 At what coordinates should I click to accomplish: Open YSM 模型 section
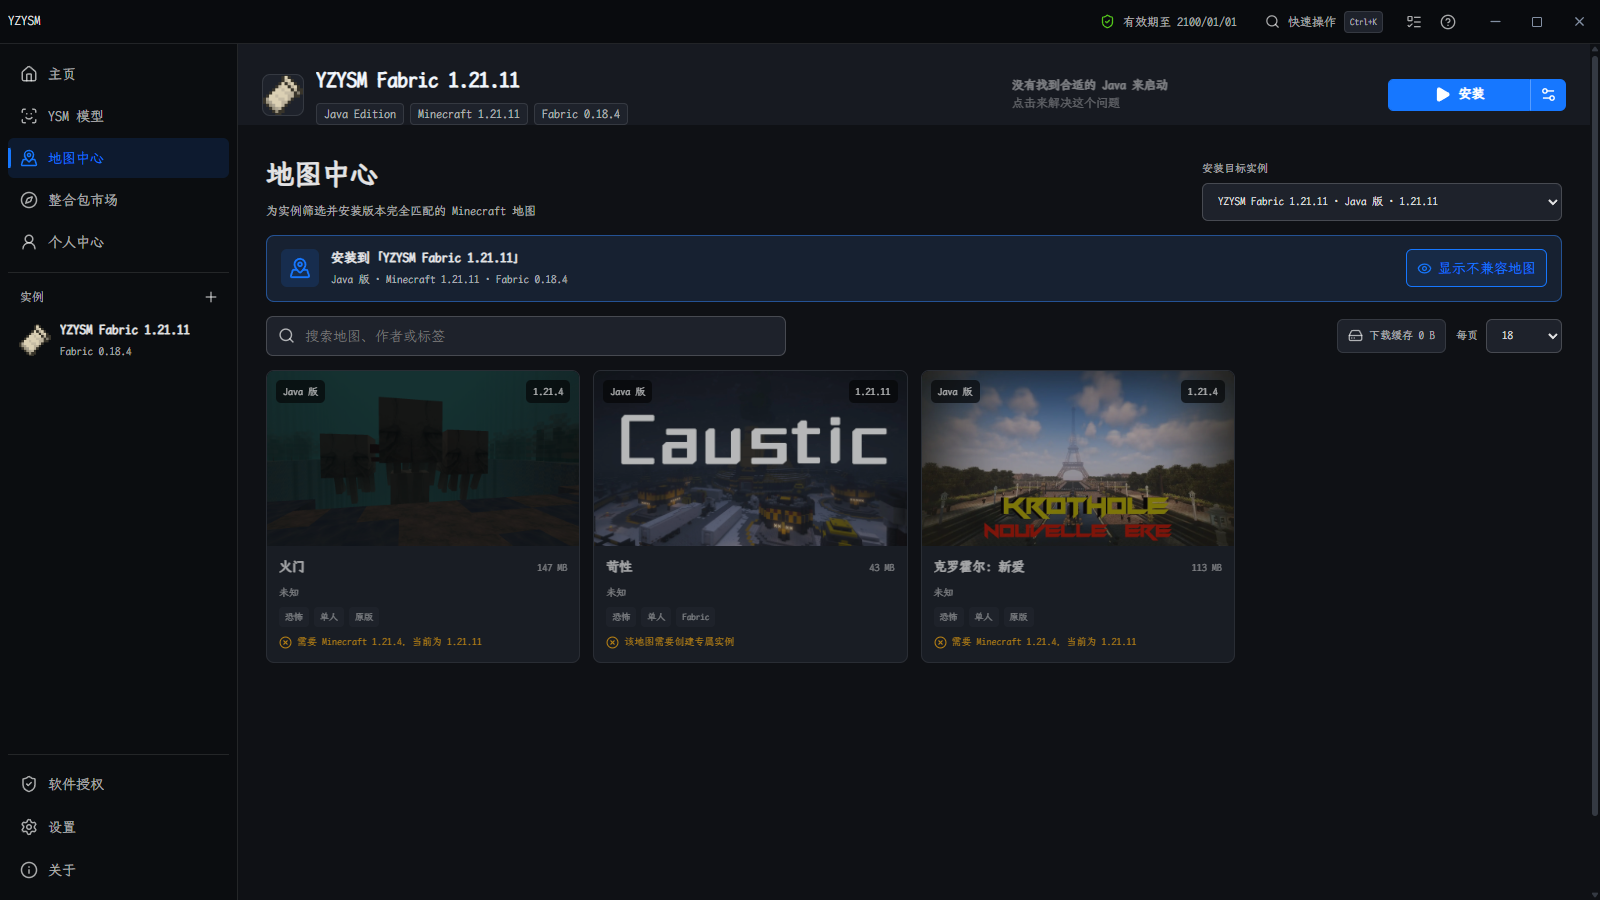tap(118, 116)
